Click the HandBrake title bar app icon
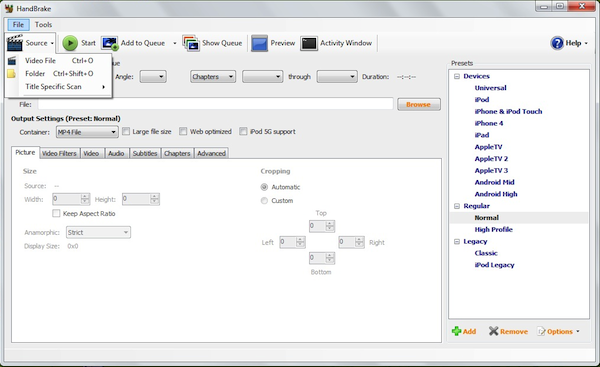Screen dimensions: 600x367 pyautogui.click(x=9, y=8)
